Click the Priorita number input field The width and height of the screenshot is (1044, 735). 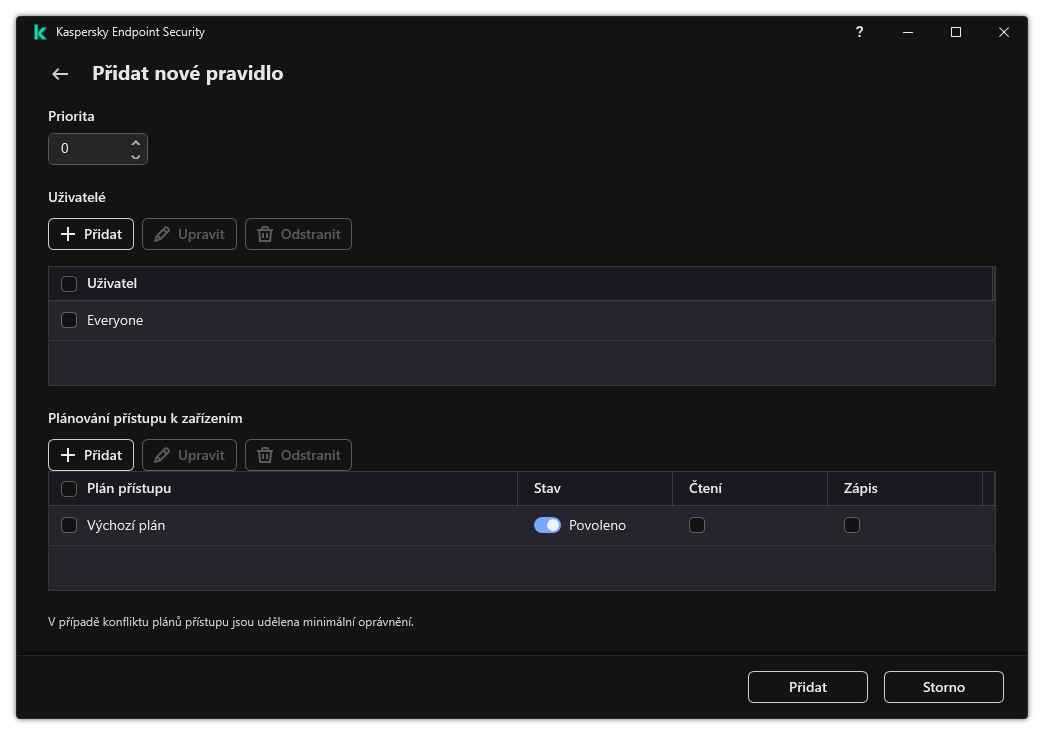tap(90, 149)
